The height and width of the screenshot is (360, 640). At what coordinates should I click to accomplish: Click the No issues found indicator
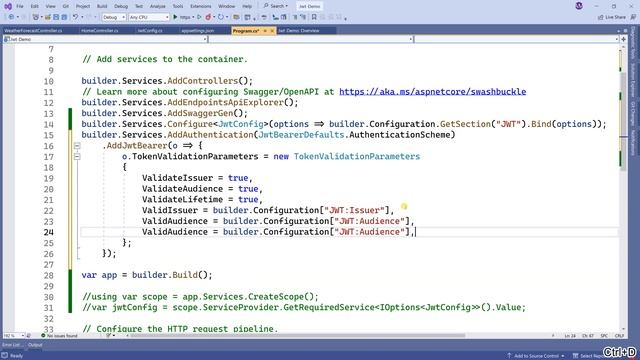(59, 336)
